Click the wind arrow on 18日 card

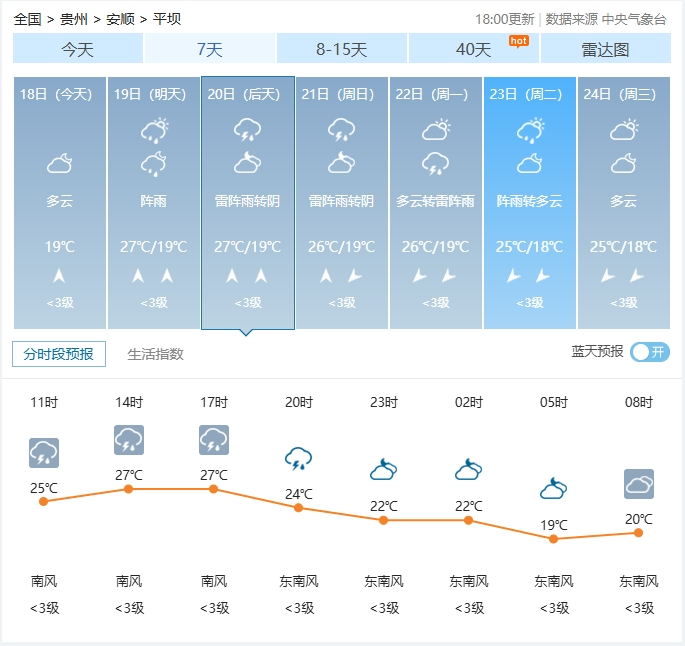60,276
